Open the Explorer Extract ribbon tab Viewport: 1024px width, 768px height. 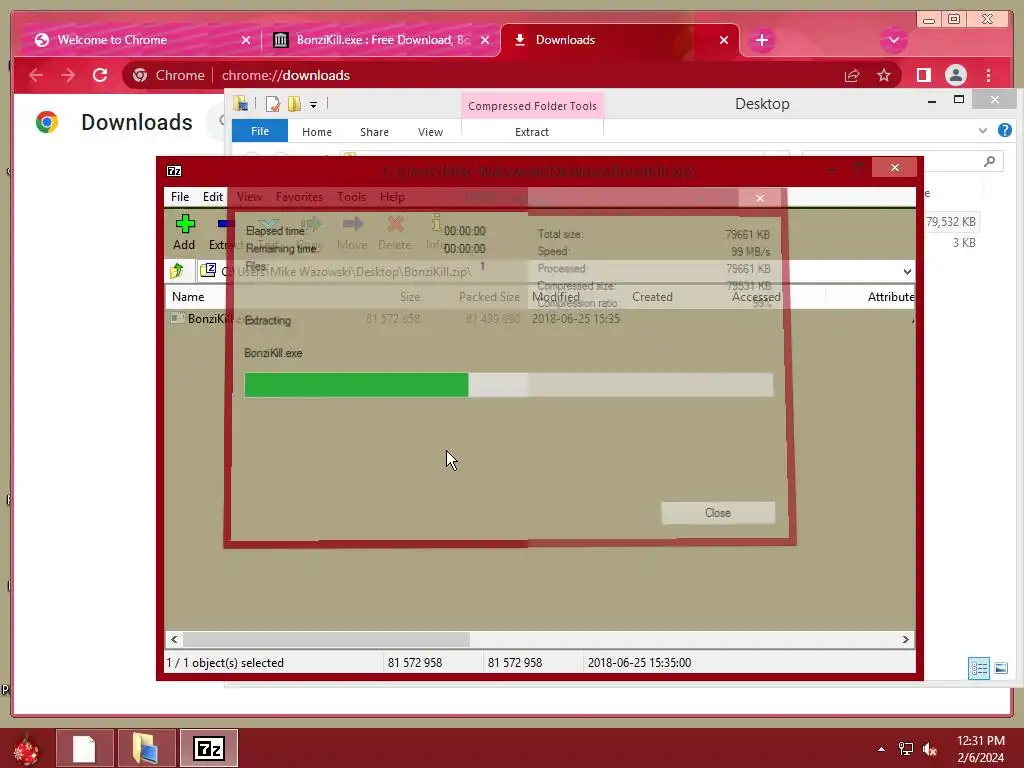[x=532, y=132]
